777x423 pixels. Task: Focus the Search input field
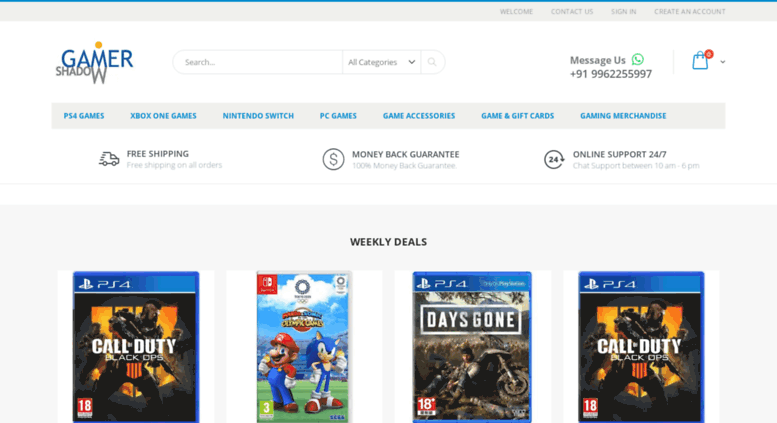pos(258,62)
